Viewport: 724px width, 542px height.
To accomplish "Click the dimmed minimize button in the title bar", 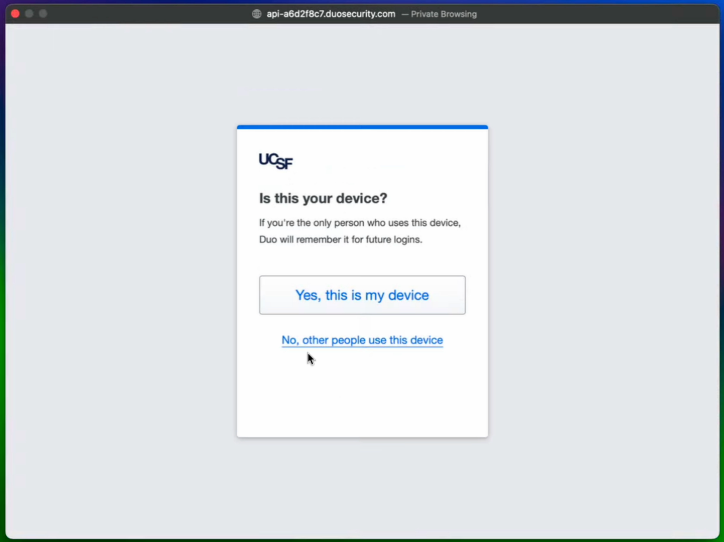I will point(29,13).
